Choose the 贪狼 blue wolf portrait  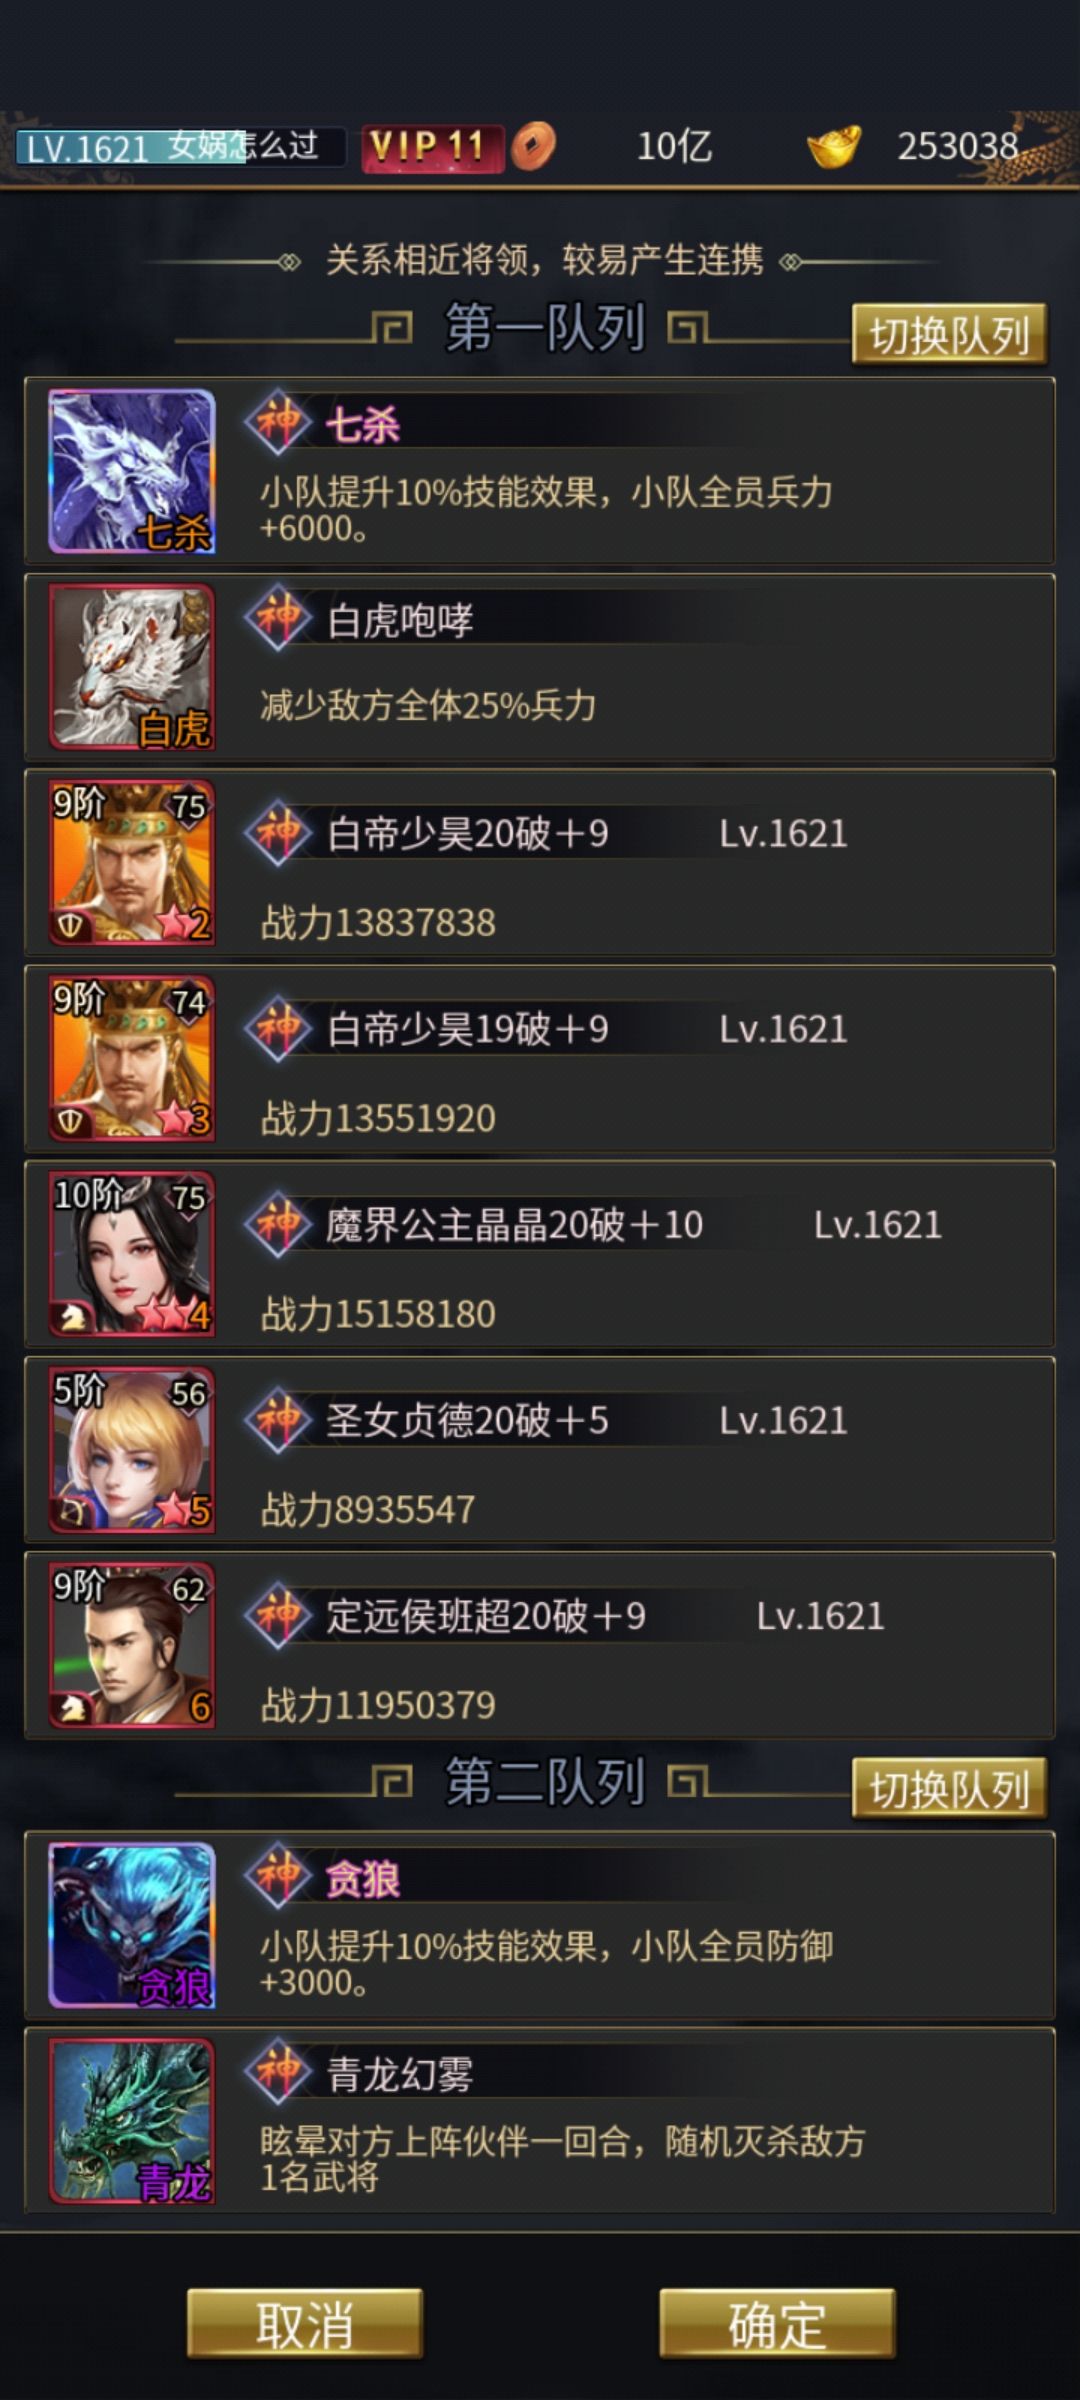(132, 1925)
